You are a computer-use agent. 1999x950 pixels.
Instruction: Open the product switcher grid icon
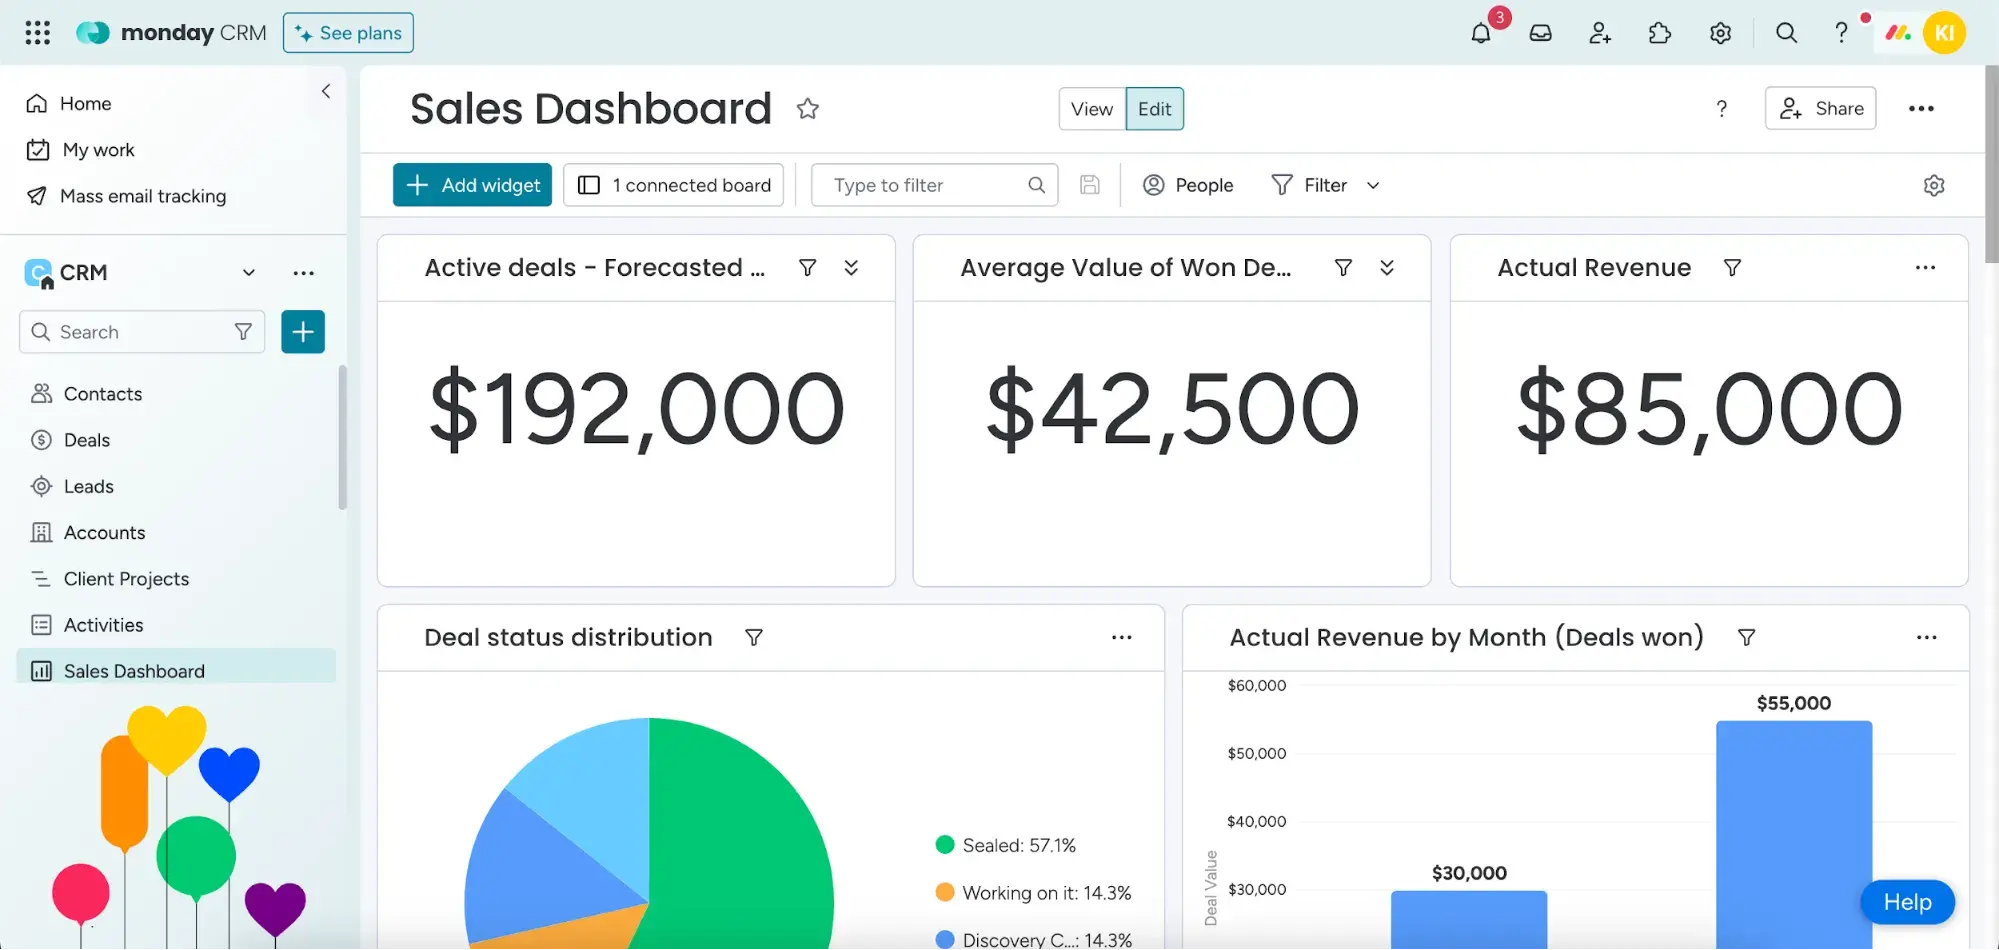pyautogui.click(x=38, y=33)
